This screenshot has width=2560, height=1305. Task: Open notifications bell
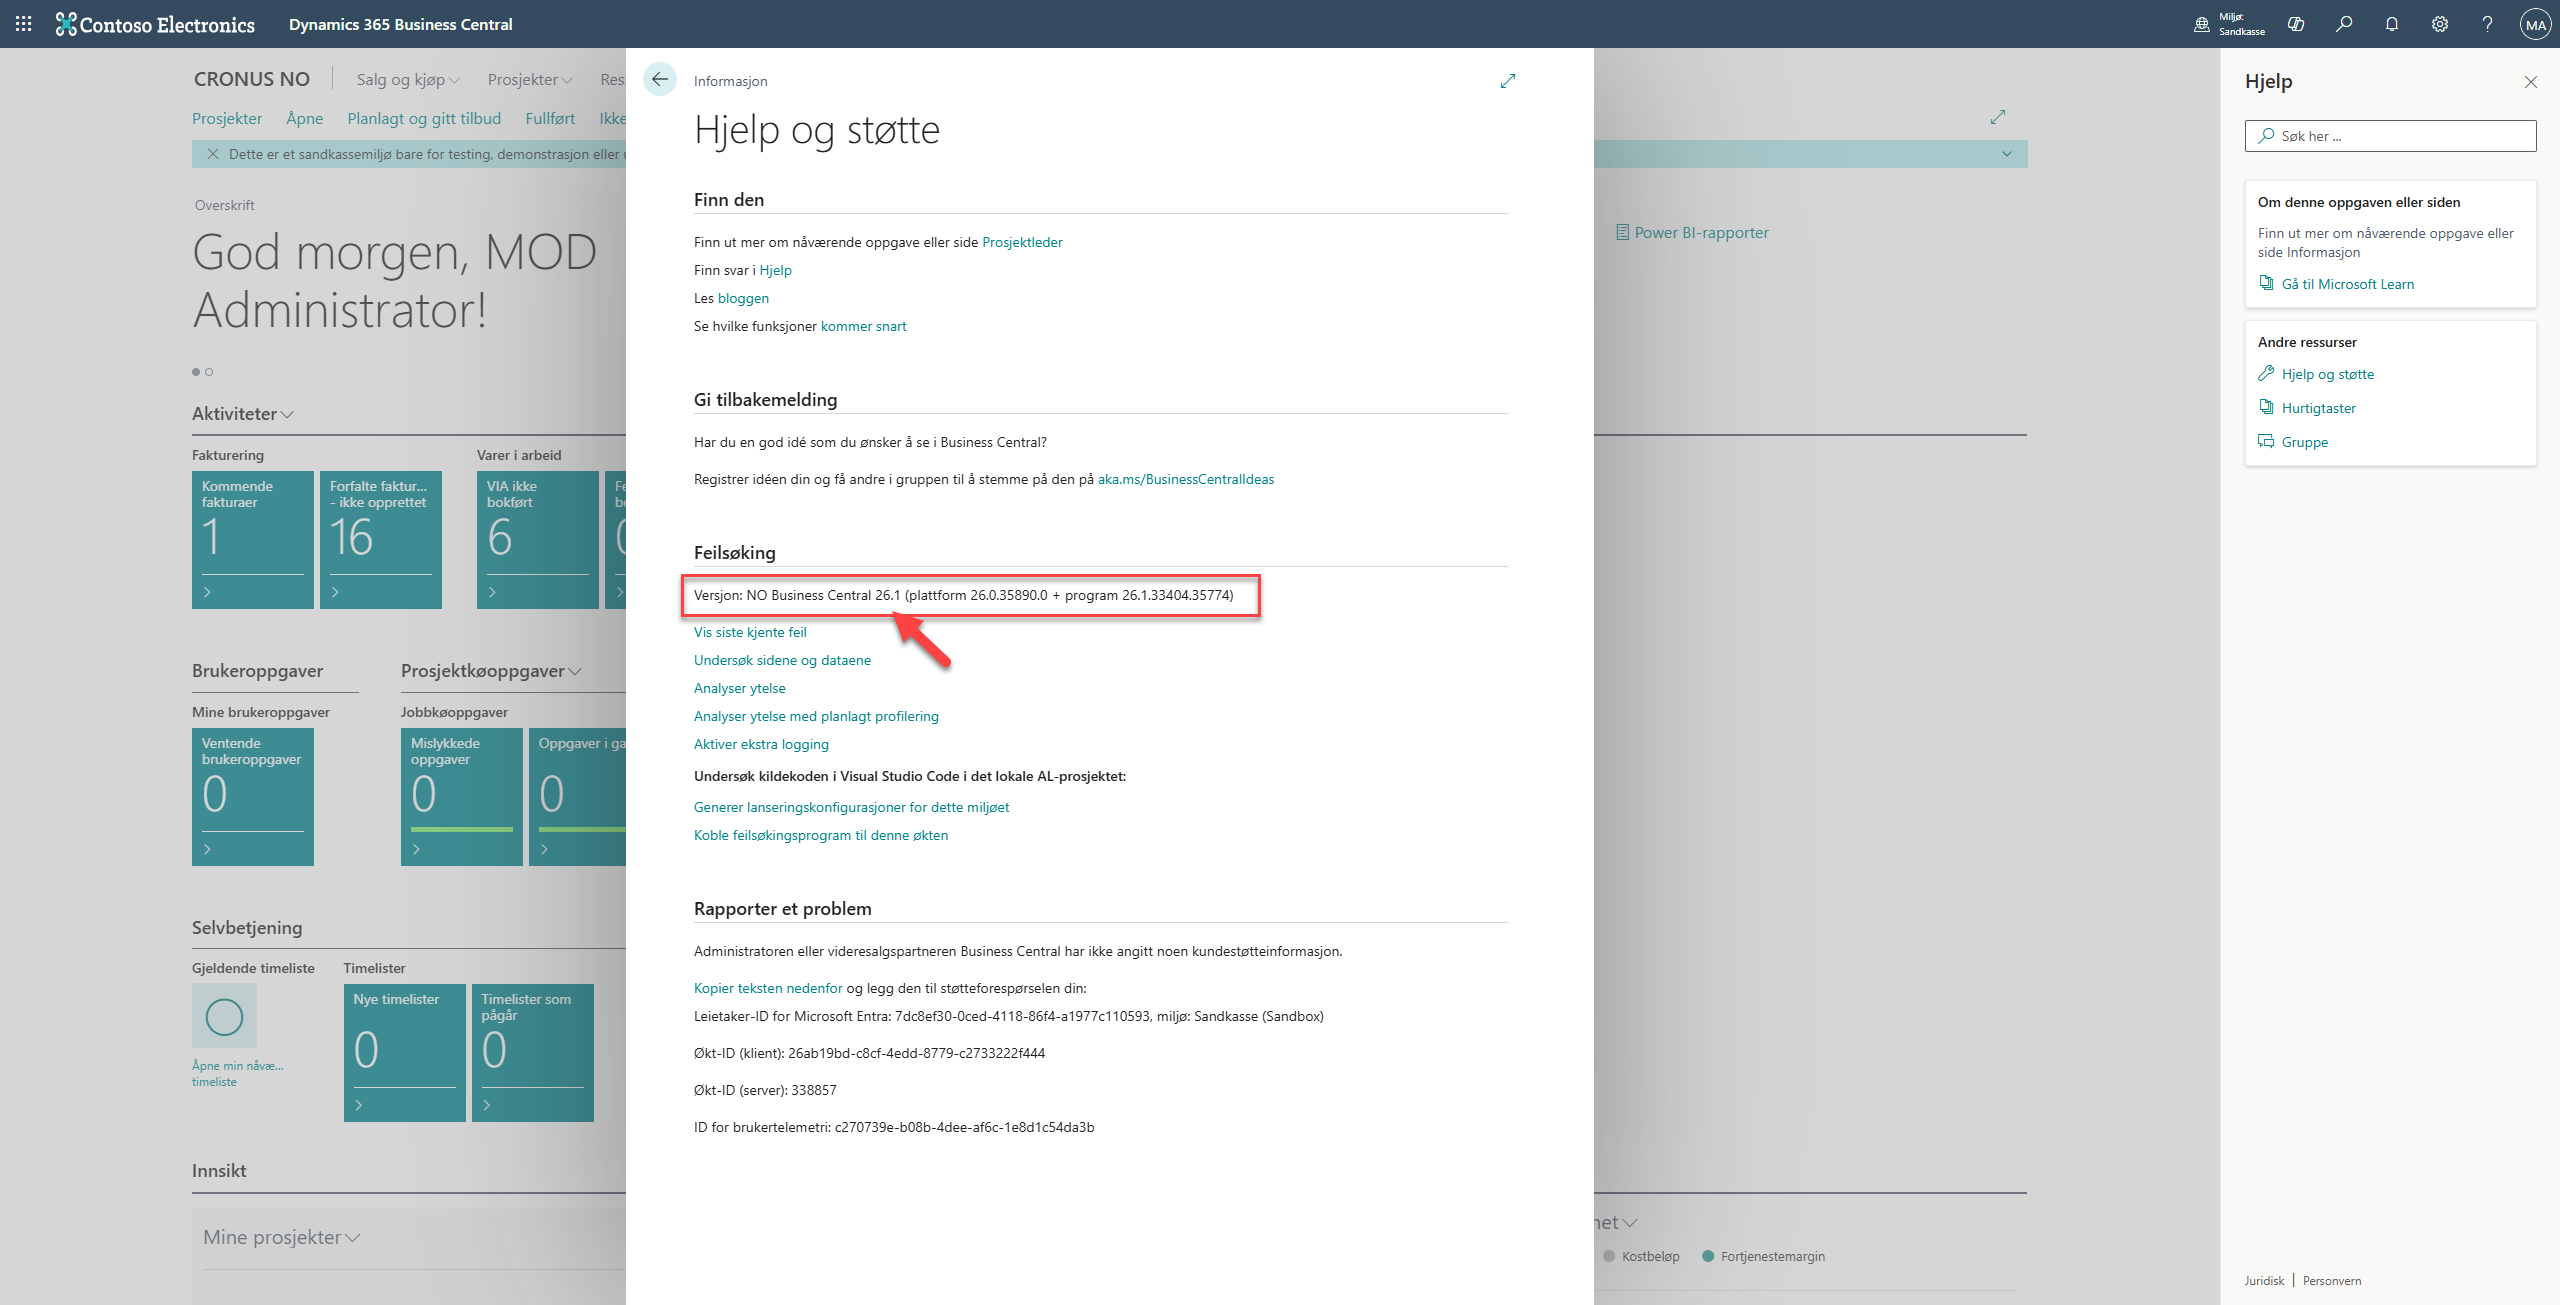click(2392, 24)
